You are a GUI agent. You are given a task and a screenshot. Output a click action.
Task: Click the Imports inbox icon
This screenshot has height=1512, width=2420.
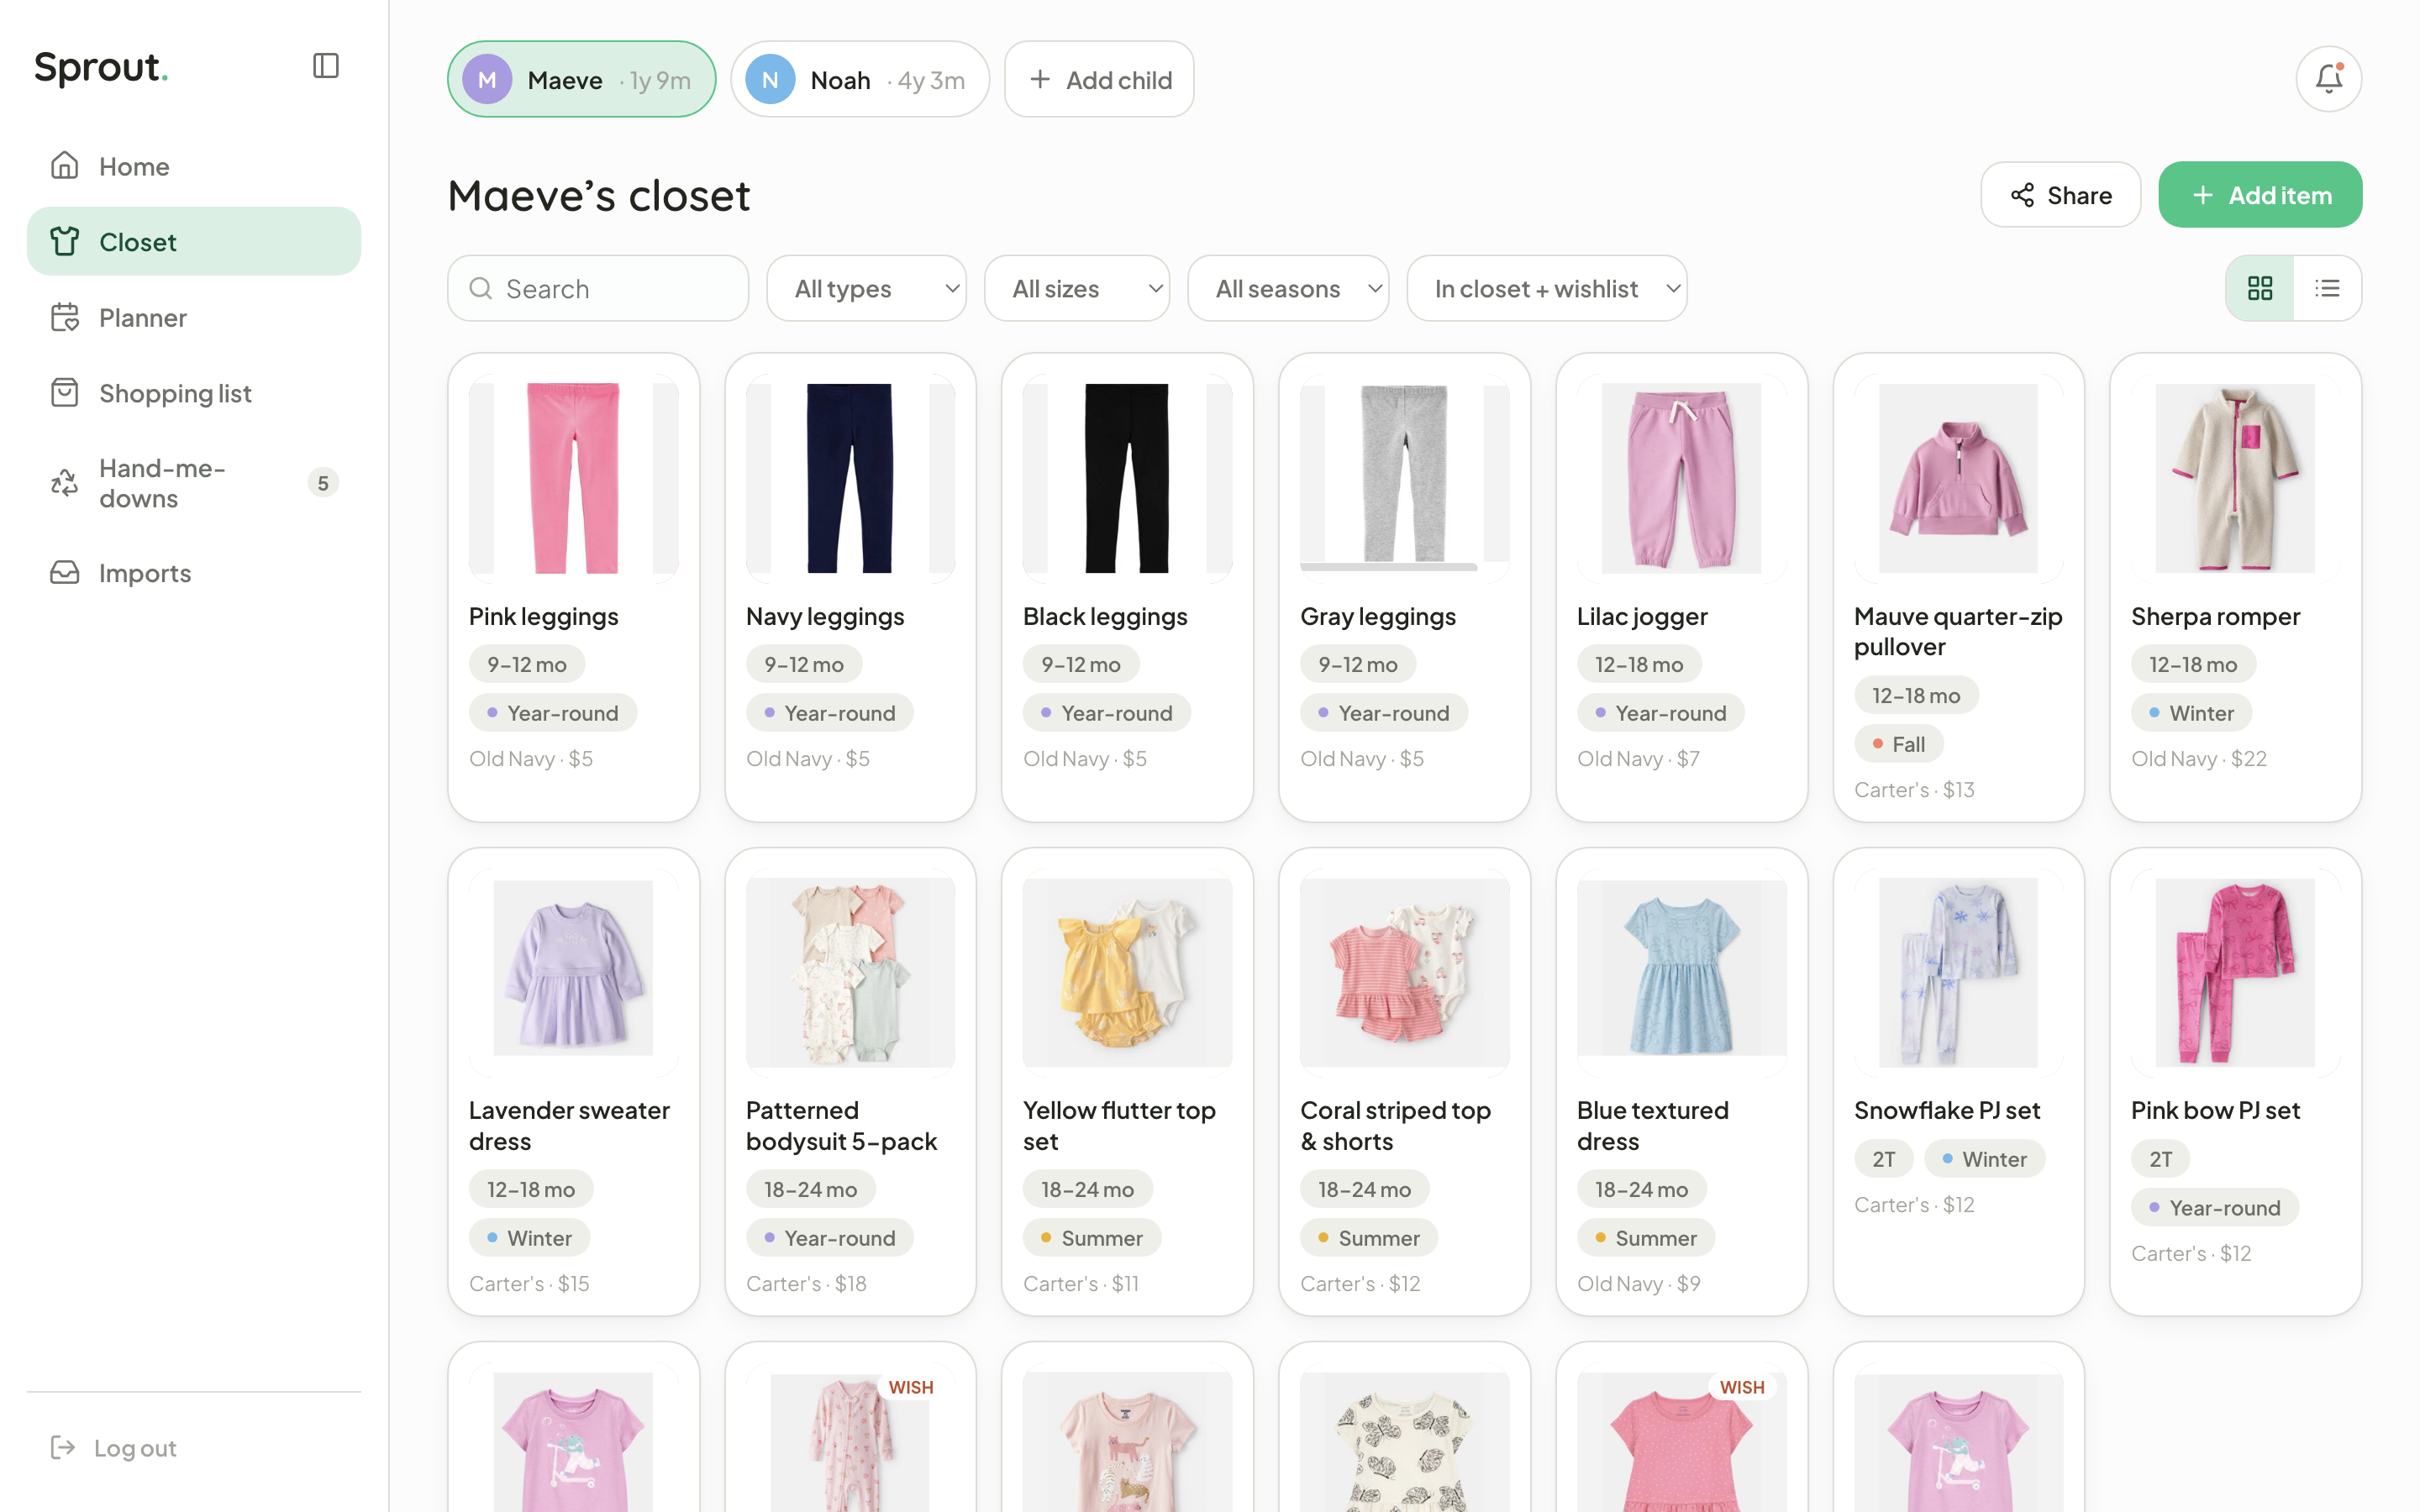[x=65, y=572]
